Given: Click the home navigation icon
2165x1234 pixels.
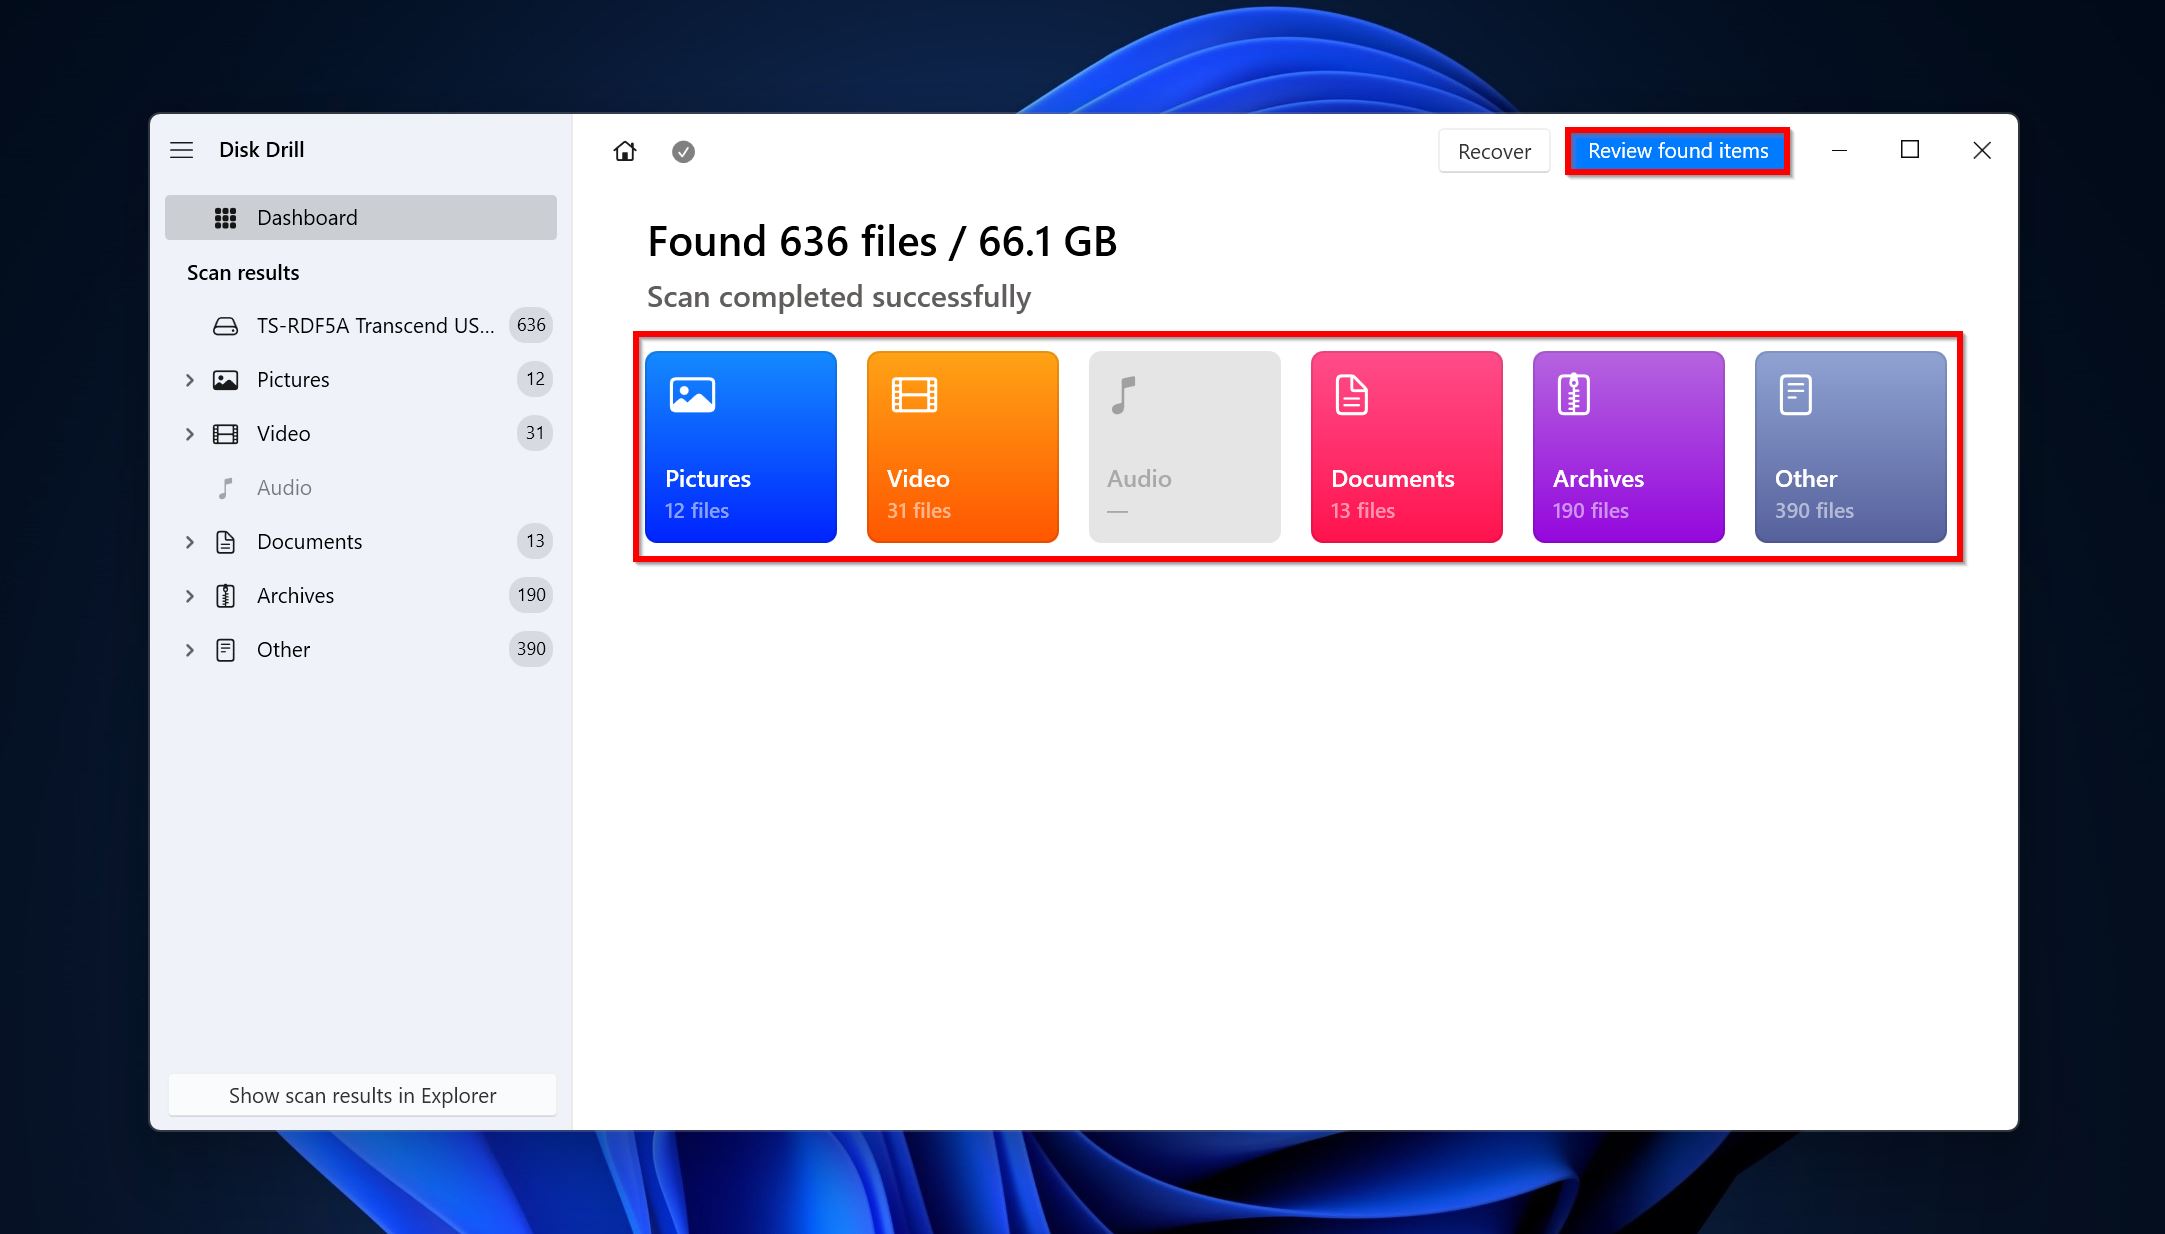Looking at the screenshot, I should 626,150.
